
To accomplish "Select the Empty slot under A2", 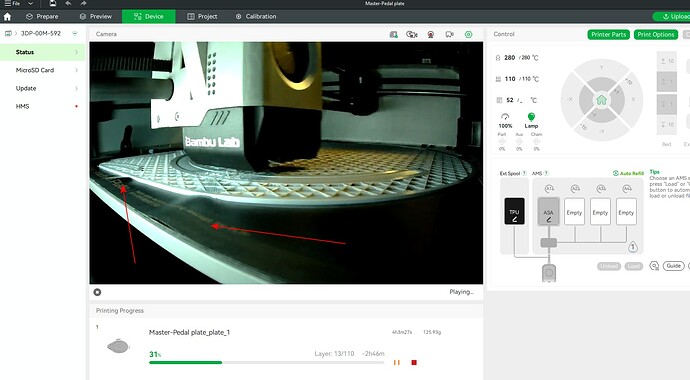I will pos(574,212).
